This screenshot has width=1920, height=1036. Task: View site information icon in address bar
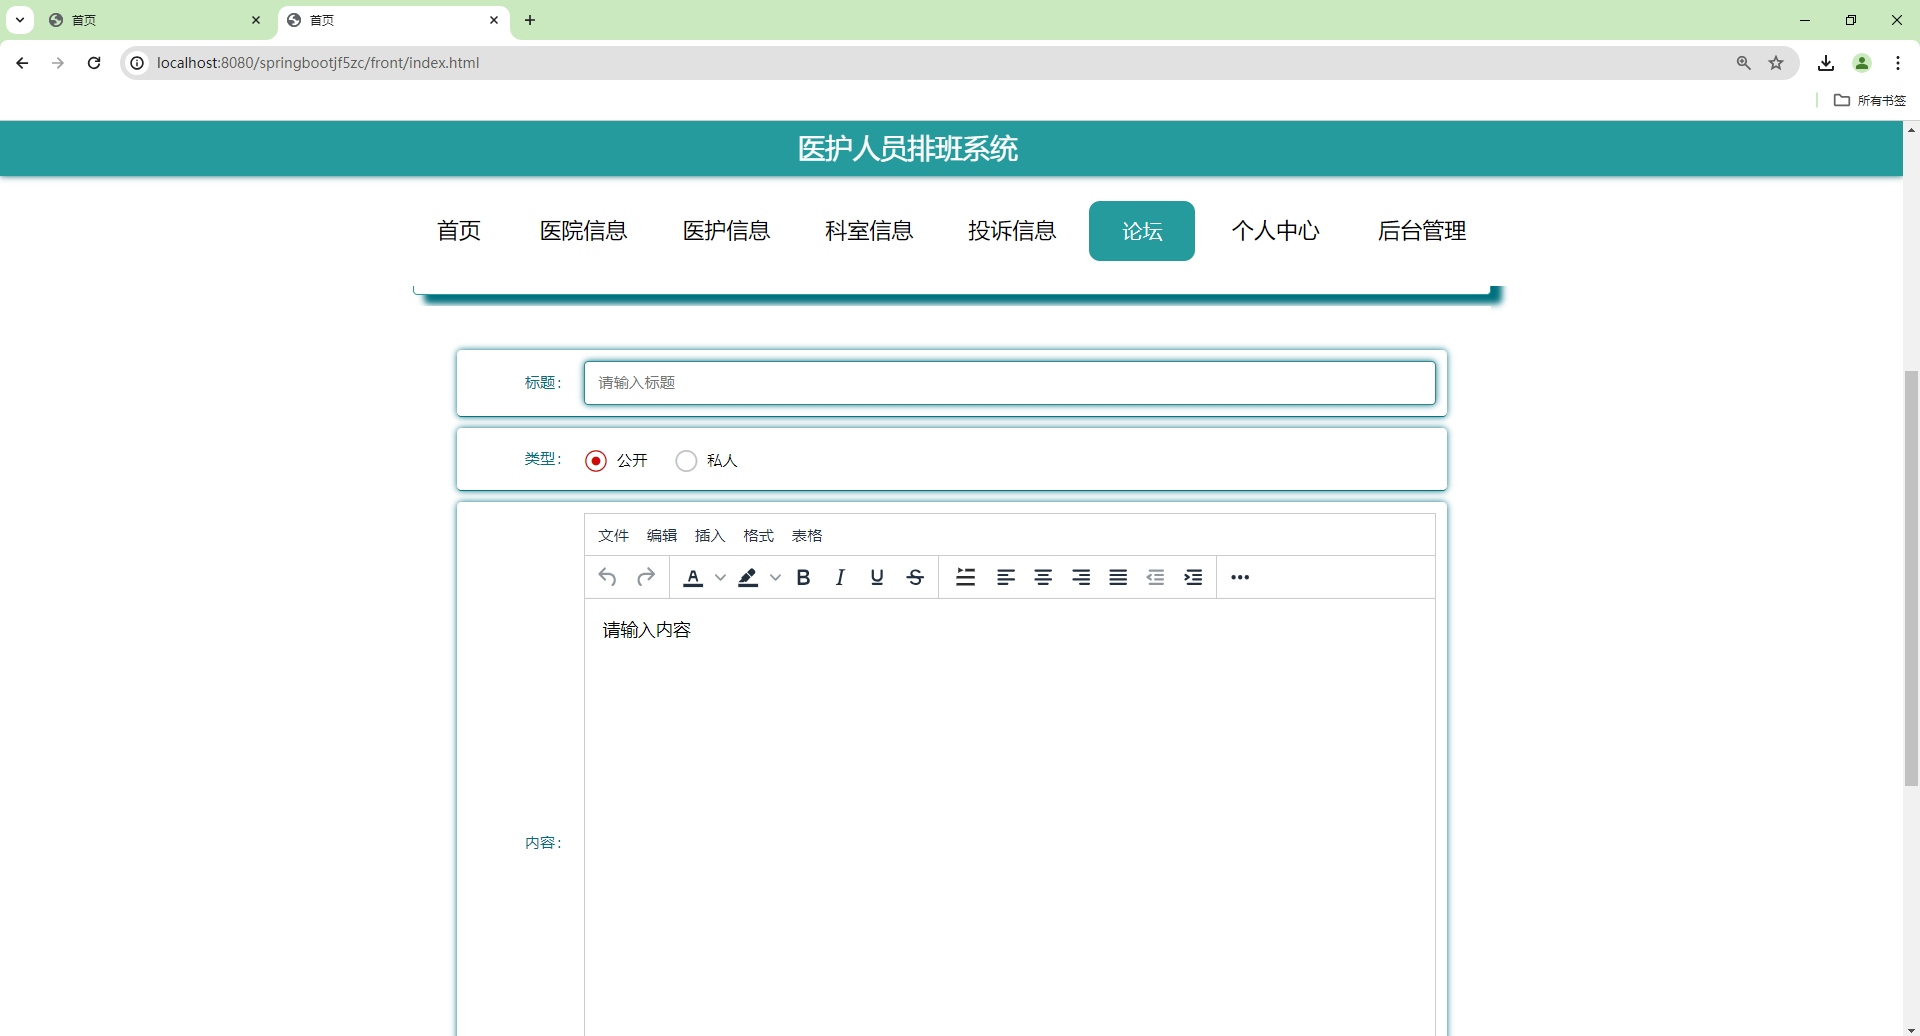click(x=138, y=63)
